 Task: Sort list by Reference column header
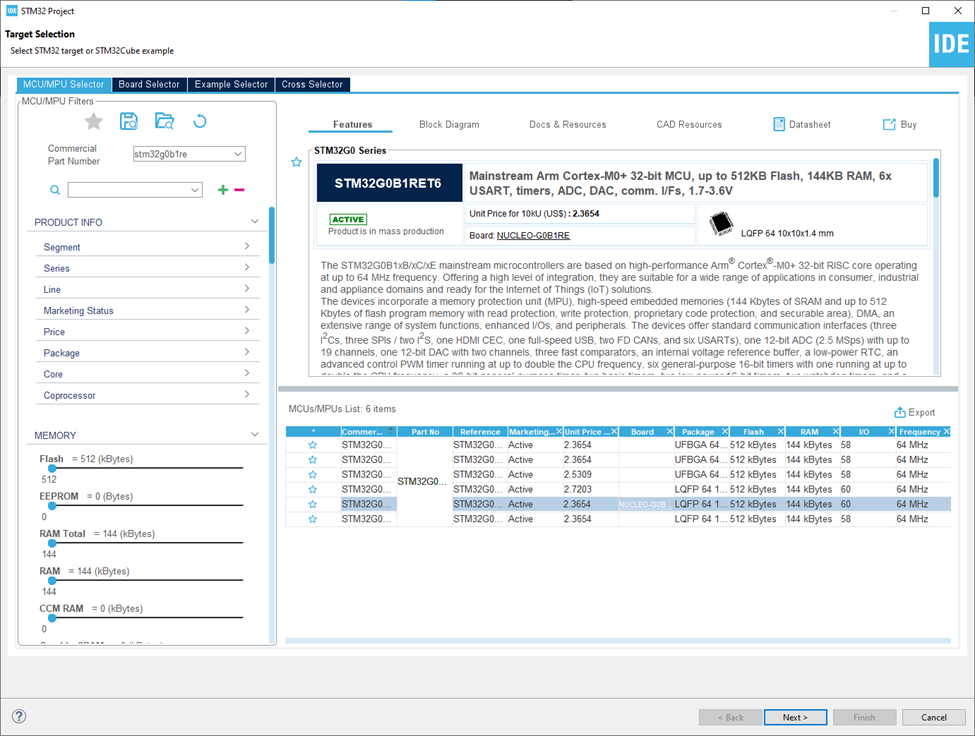[479, 431]
